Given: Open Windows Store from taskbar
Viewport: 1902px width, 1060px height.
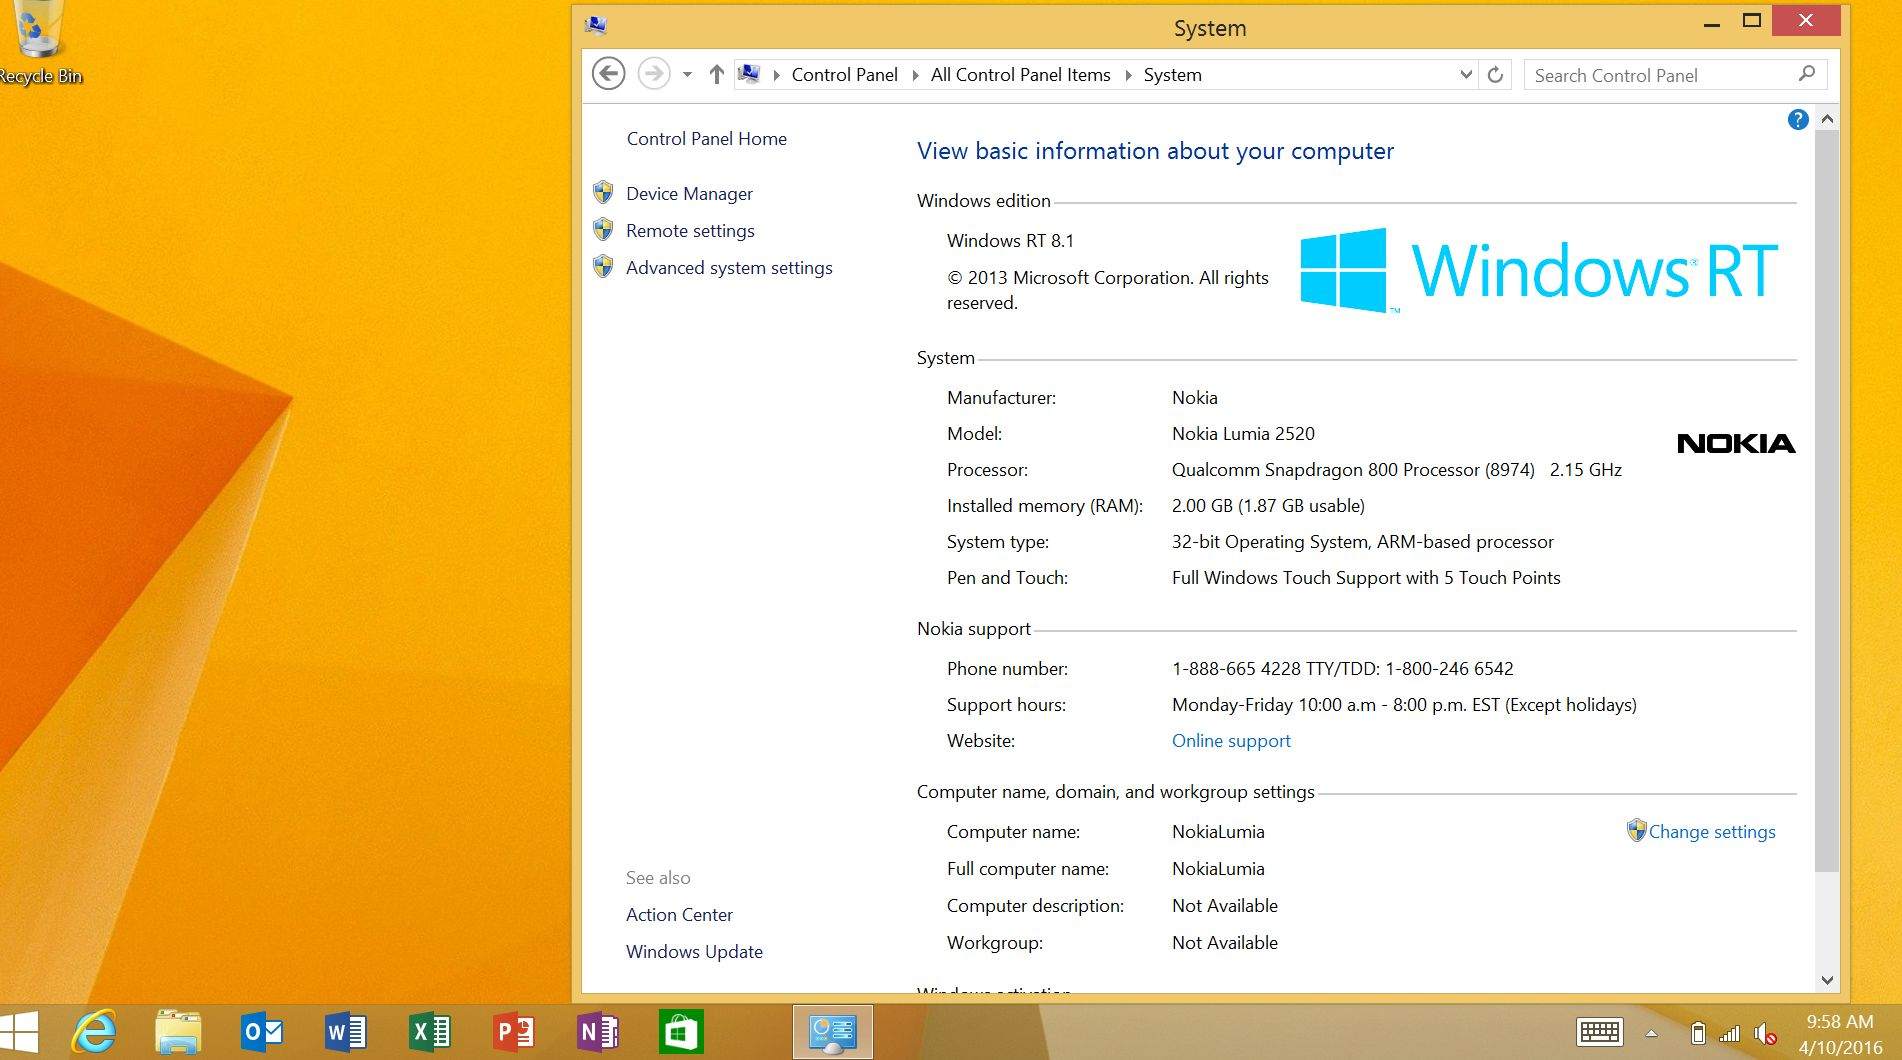Looking at the screenshot, I should 681,1032.
